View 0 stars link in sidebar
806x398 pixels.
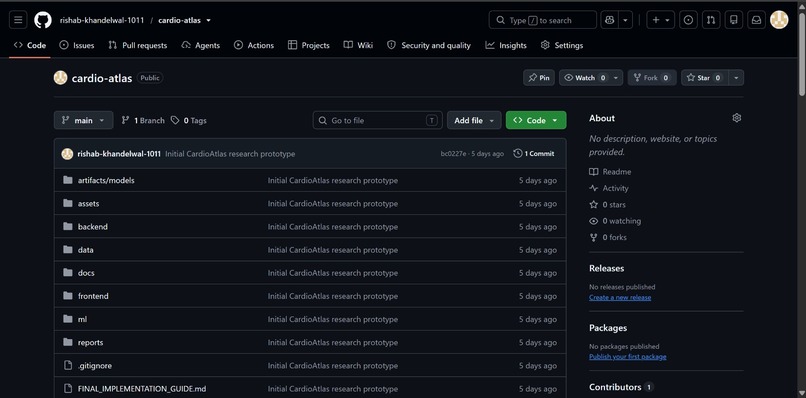coord(608,205)
